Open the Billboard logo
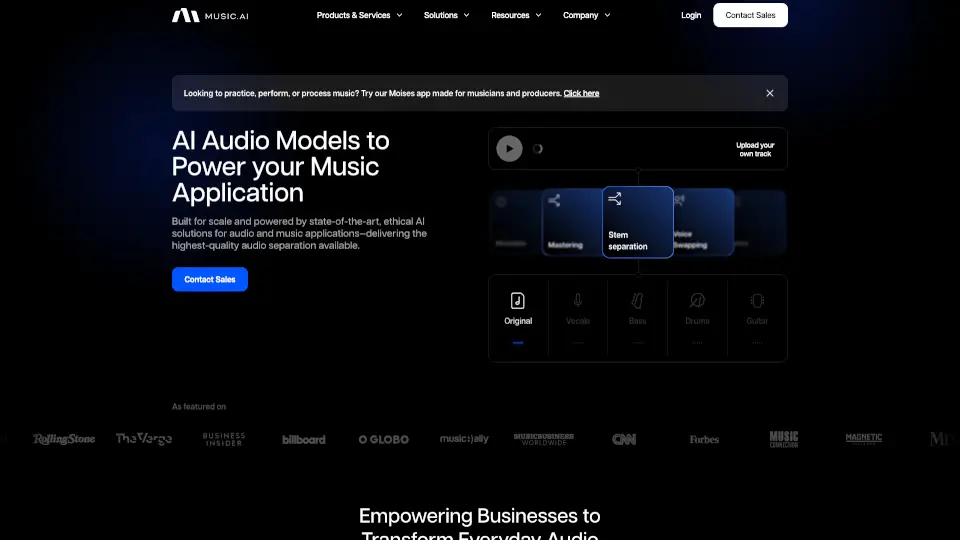Image resolution: width=960 pixels, height=540 pixels. 304,440
